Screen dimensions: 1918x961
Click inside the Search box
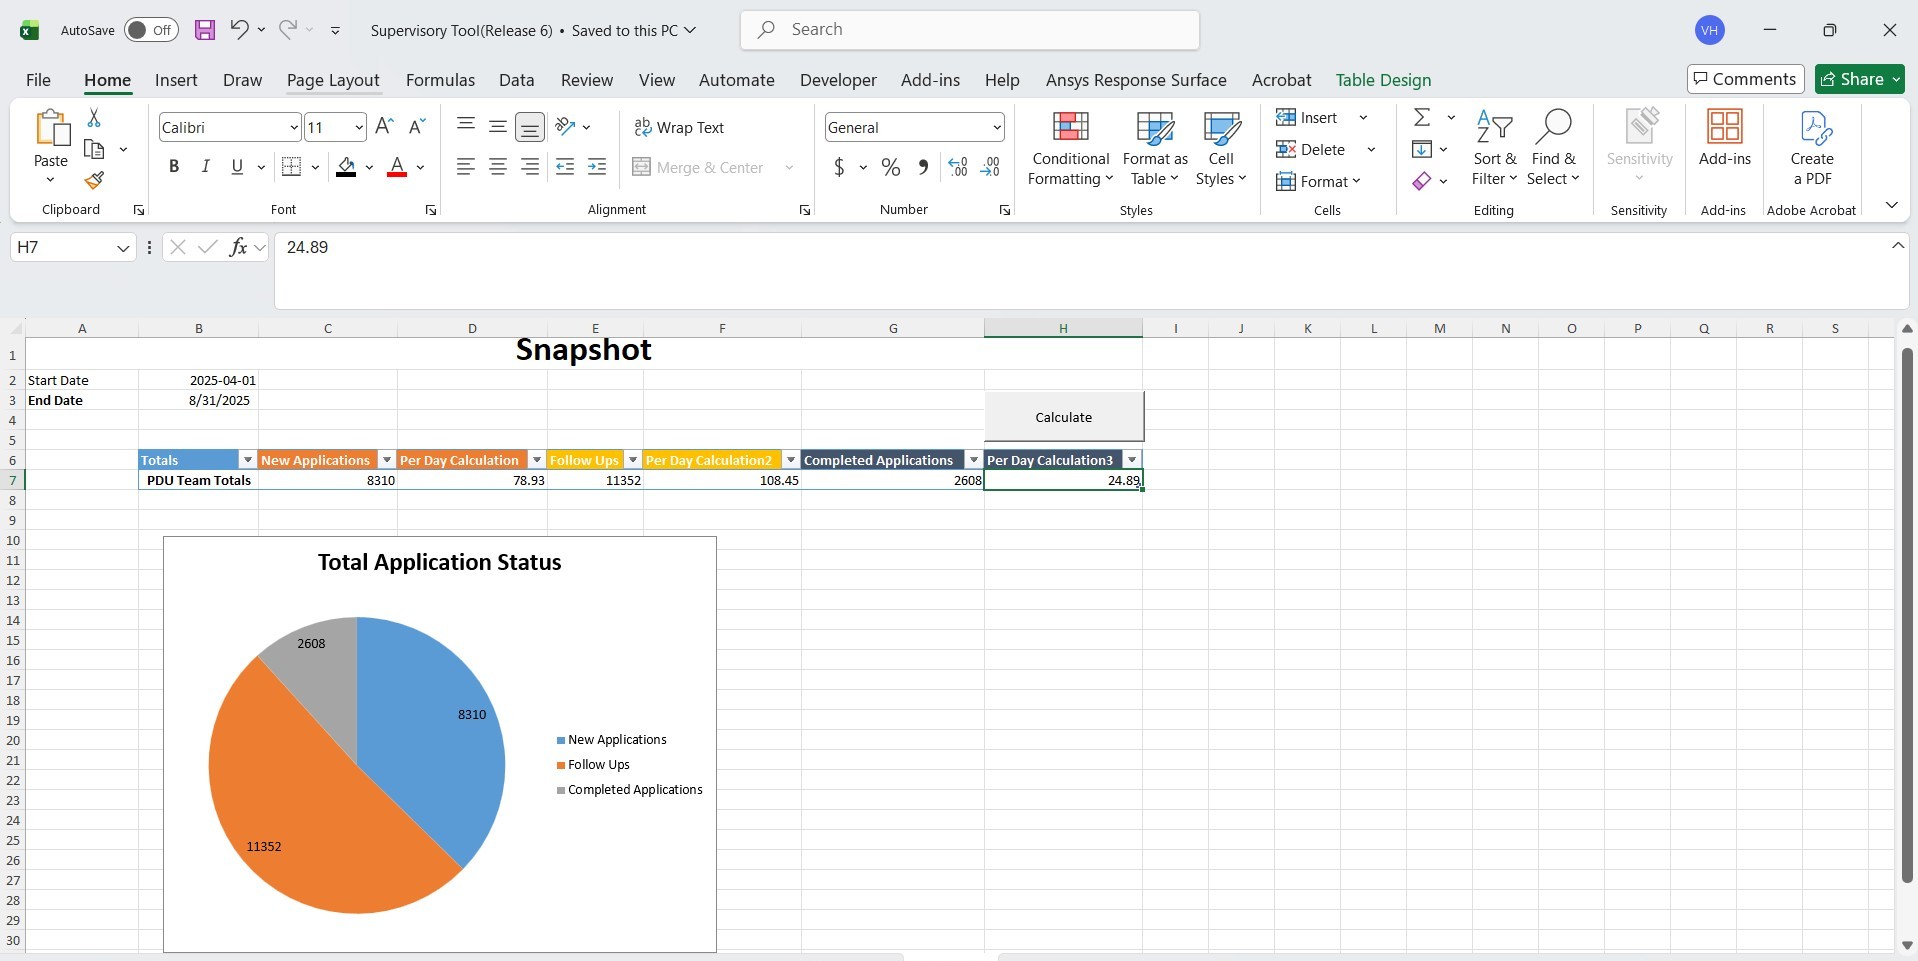point(970,30)
